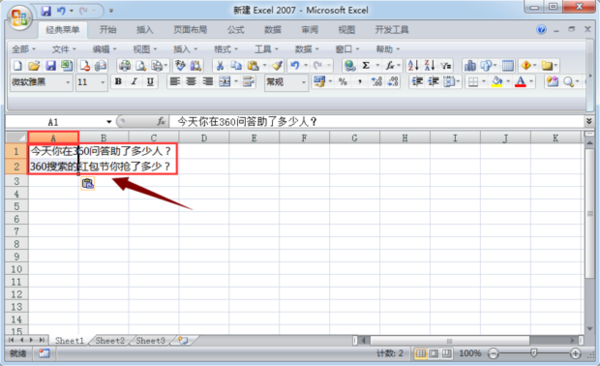
Task: Open the 文件 classic menu
Action: pos(64,49)
